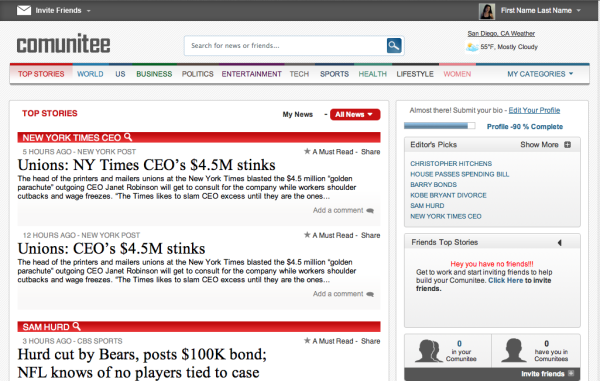Share the 5 hours ago NY Post story
This screenshot has height=381, width=600.
(x=370, y=151)
